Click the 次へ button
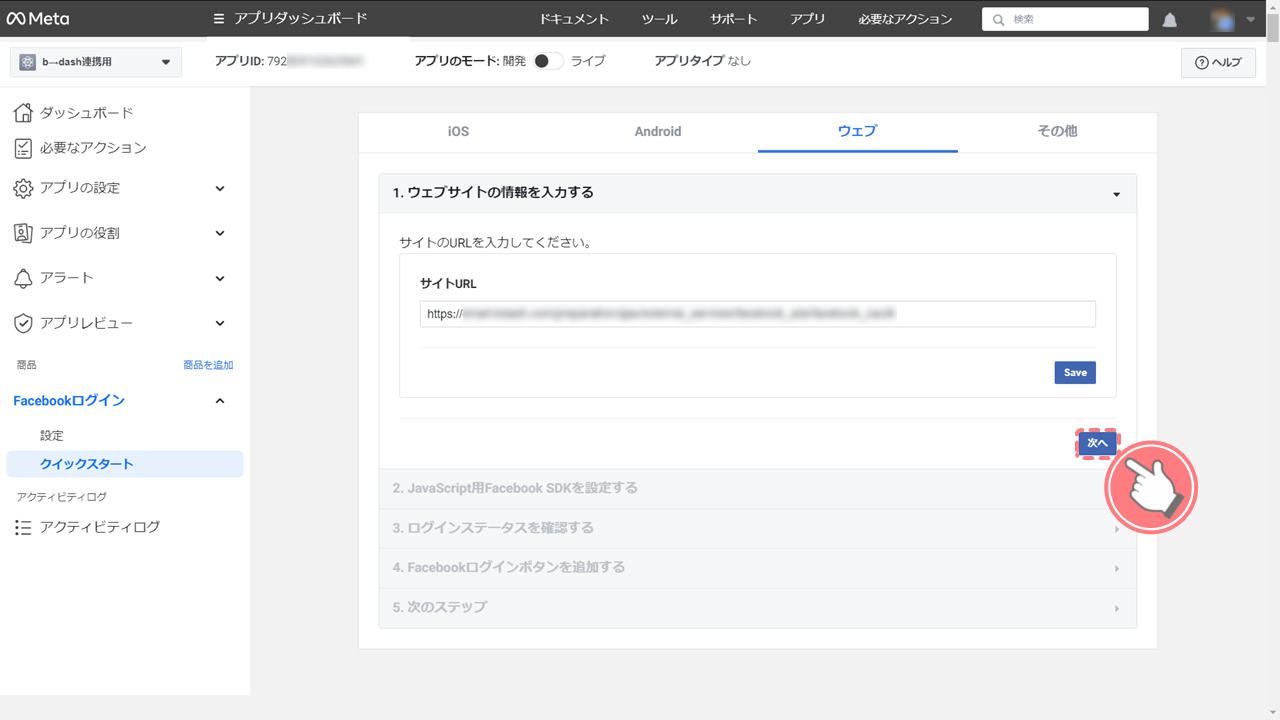 point(1097,443)
